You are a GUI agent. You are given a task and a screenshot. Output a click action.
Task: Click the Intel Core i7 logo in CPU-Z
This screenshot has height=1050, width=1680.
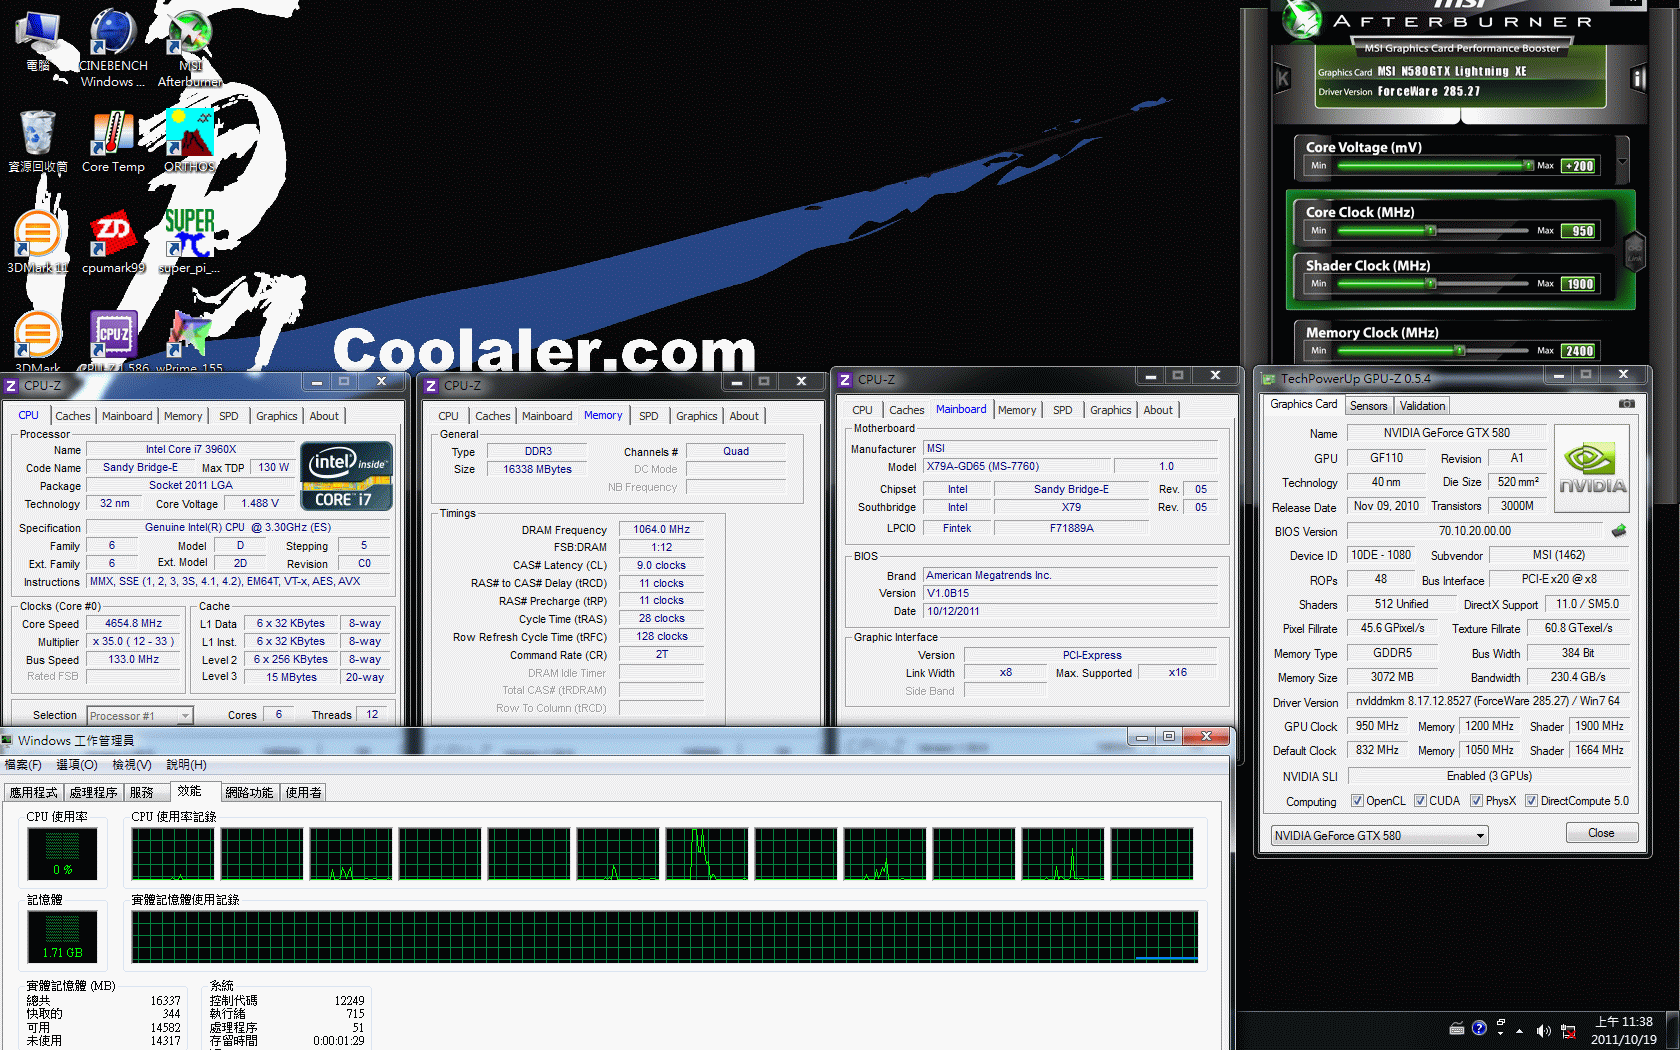pos(346,475)
